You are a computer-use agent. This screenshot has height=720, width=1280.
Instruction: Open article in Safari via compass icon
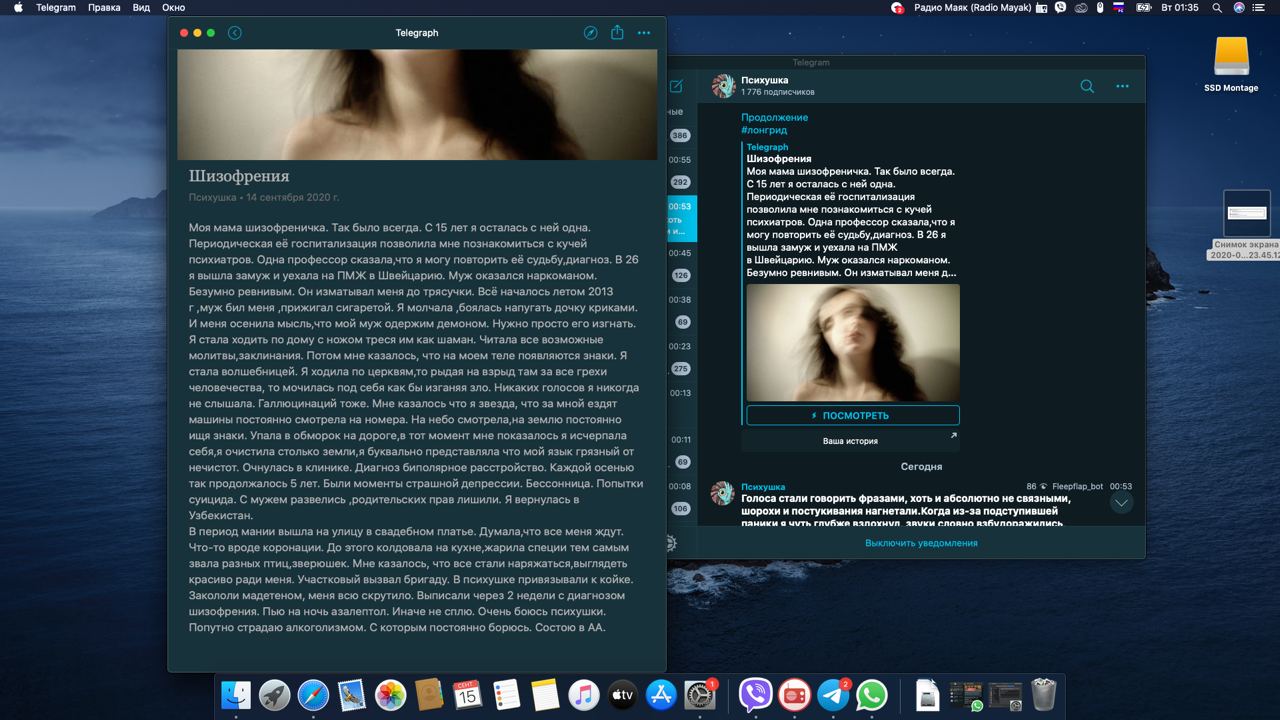[591, 33]
